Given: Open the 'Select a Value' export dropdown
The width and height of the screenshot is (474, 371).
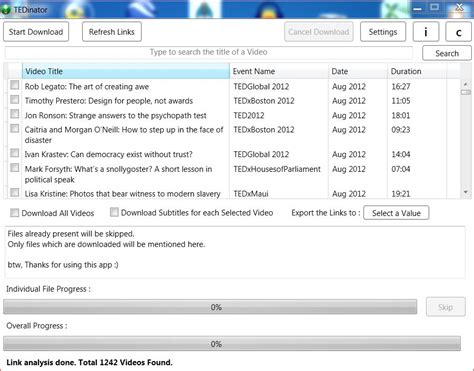Looking at the screenshot, I should click(x=396, y=213).
